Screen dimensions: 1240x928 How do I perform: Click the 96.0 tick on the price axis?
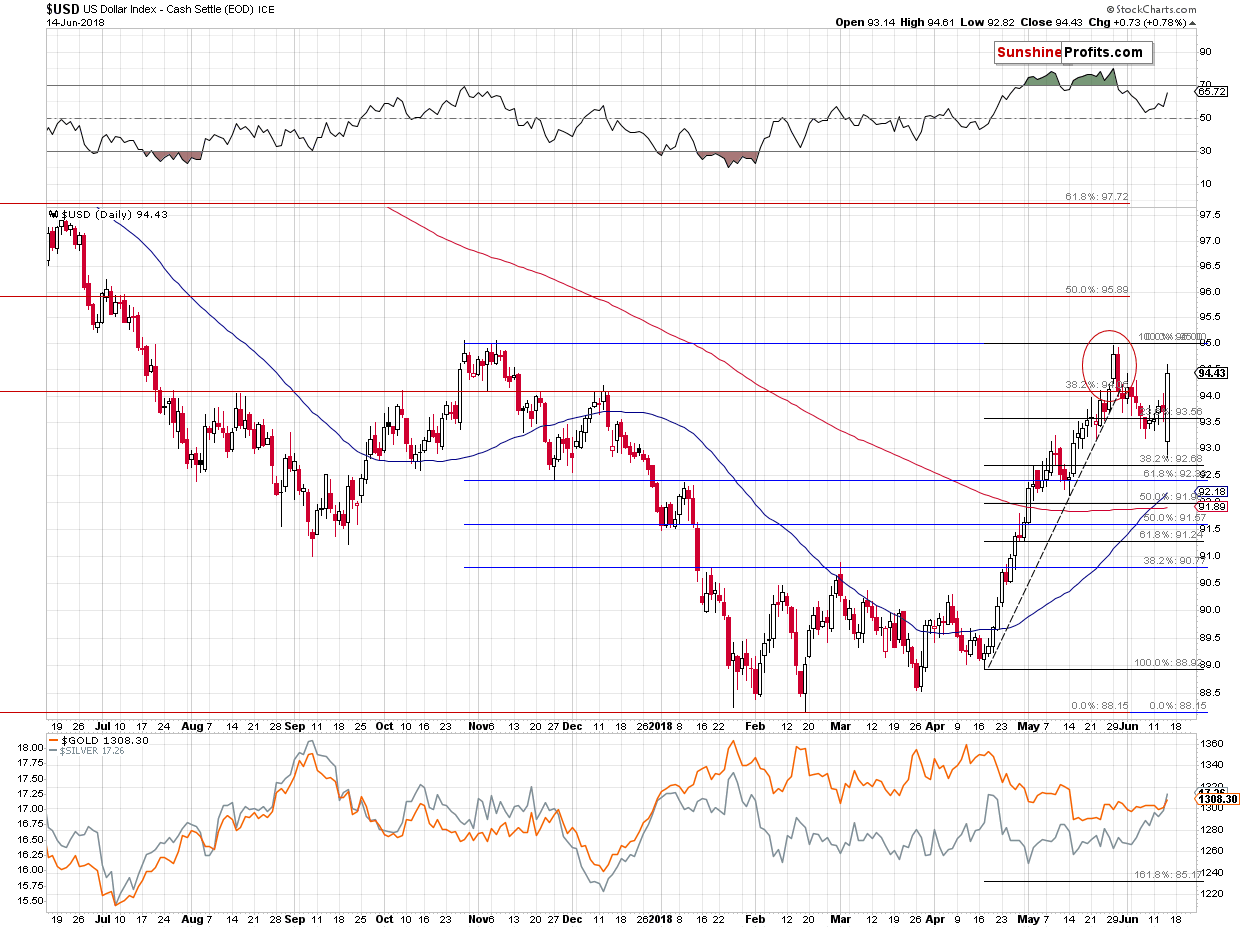tap(1209, 291)
